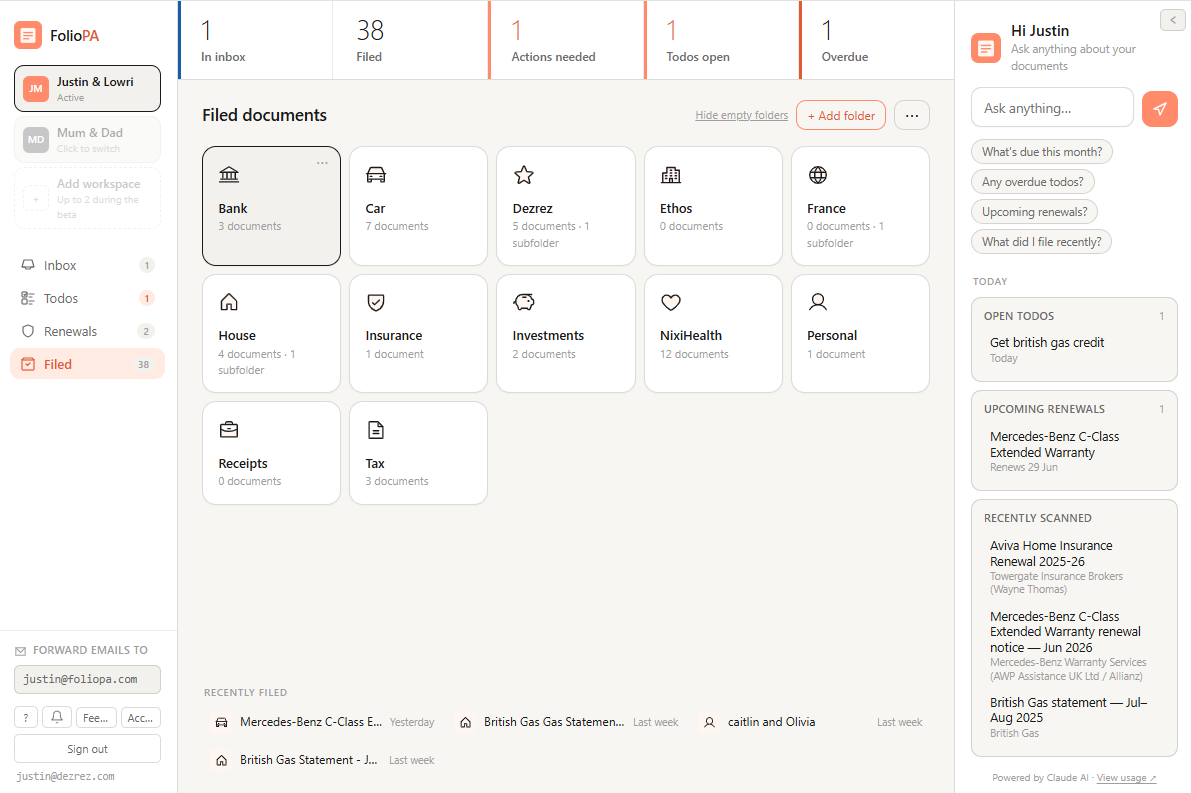
Task: Open the Ethos building folder
Action: pos(713,206)
